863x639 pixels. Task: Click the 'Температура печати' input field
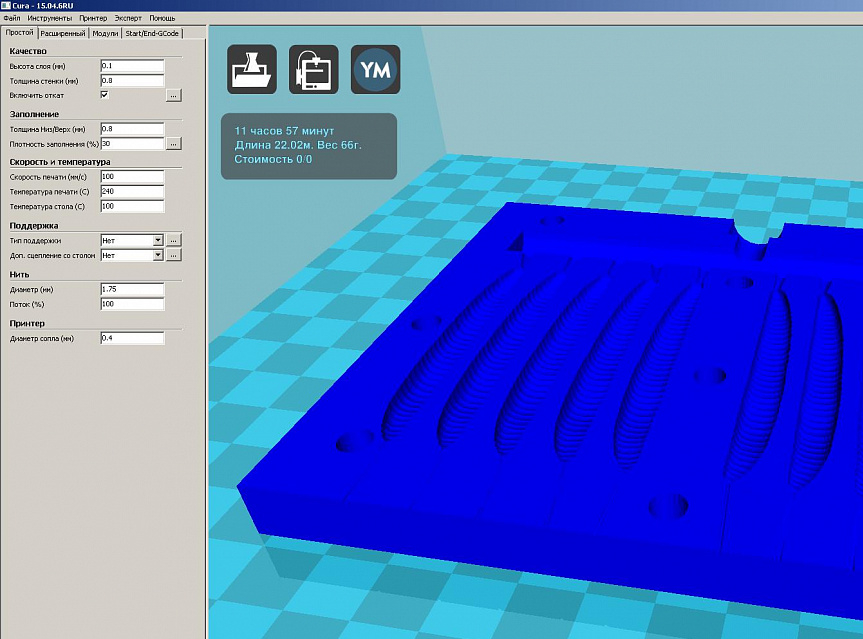[131, 191]
